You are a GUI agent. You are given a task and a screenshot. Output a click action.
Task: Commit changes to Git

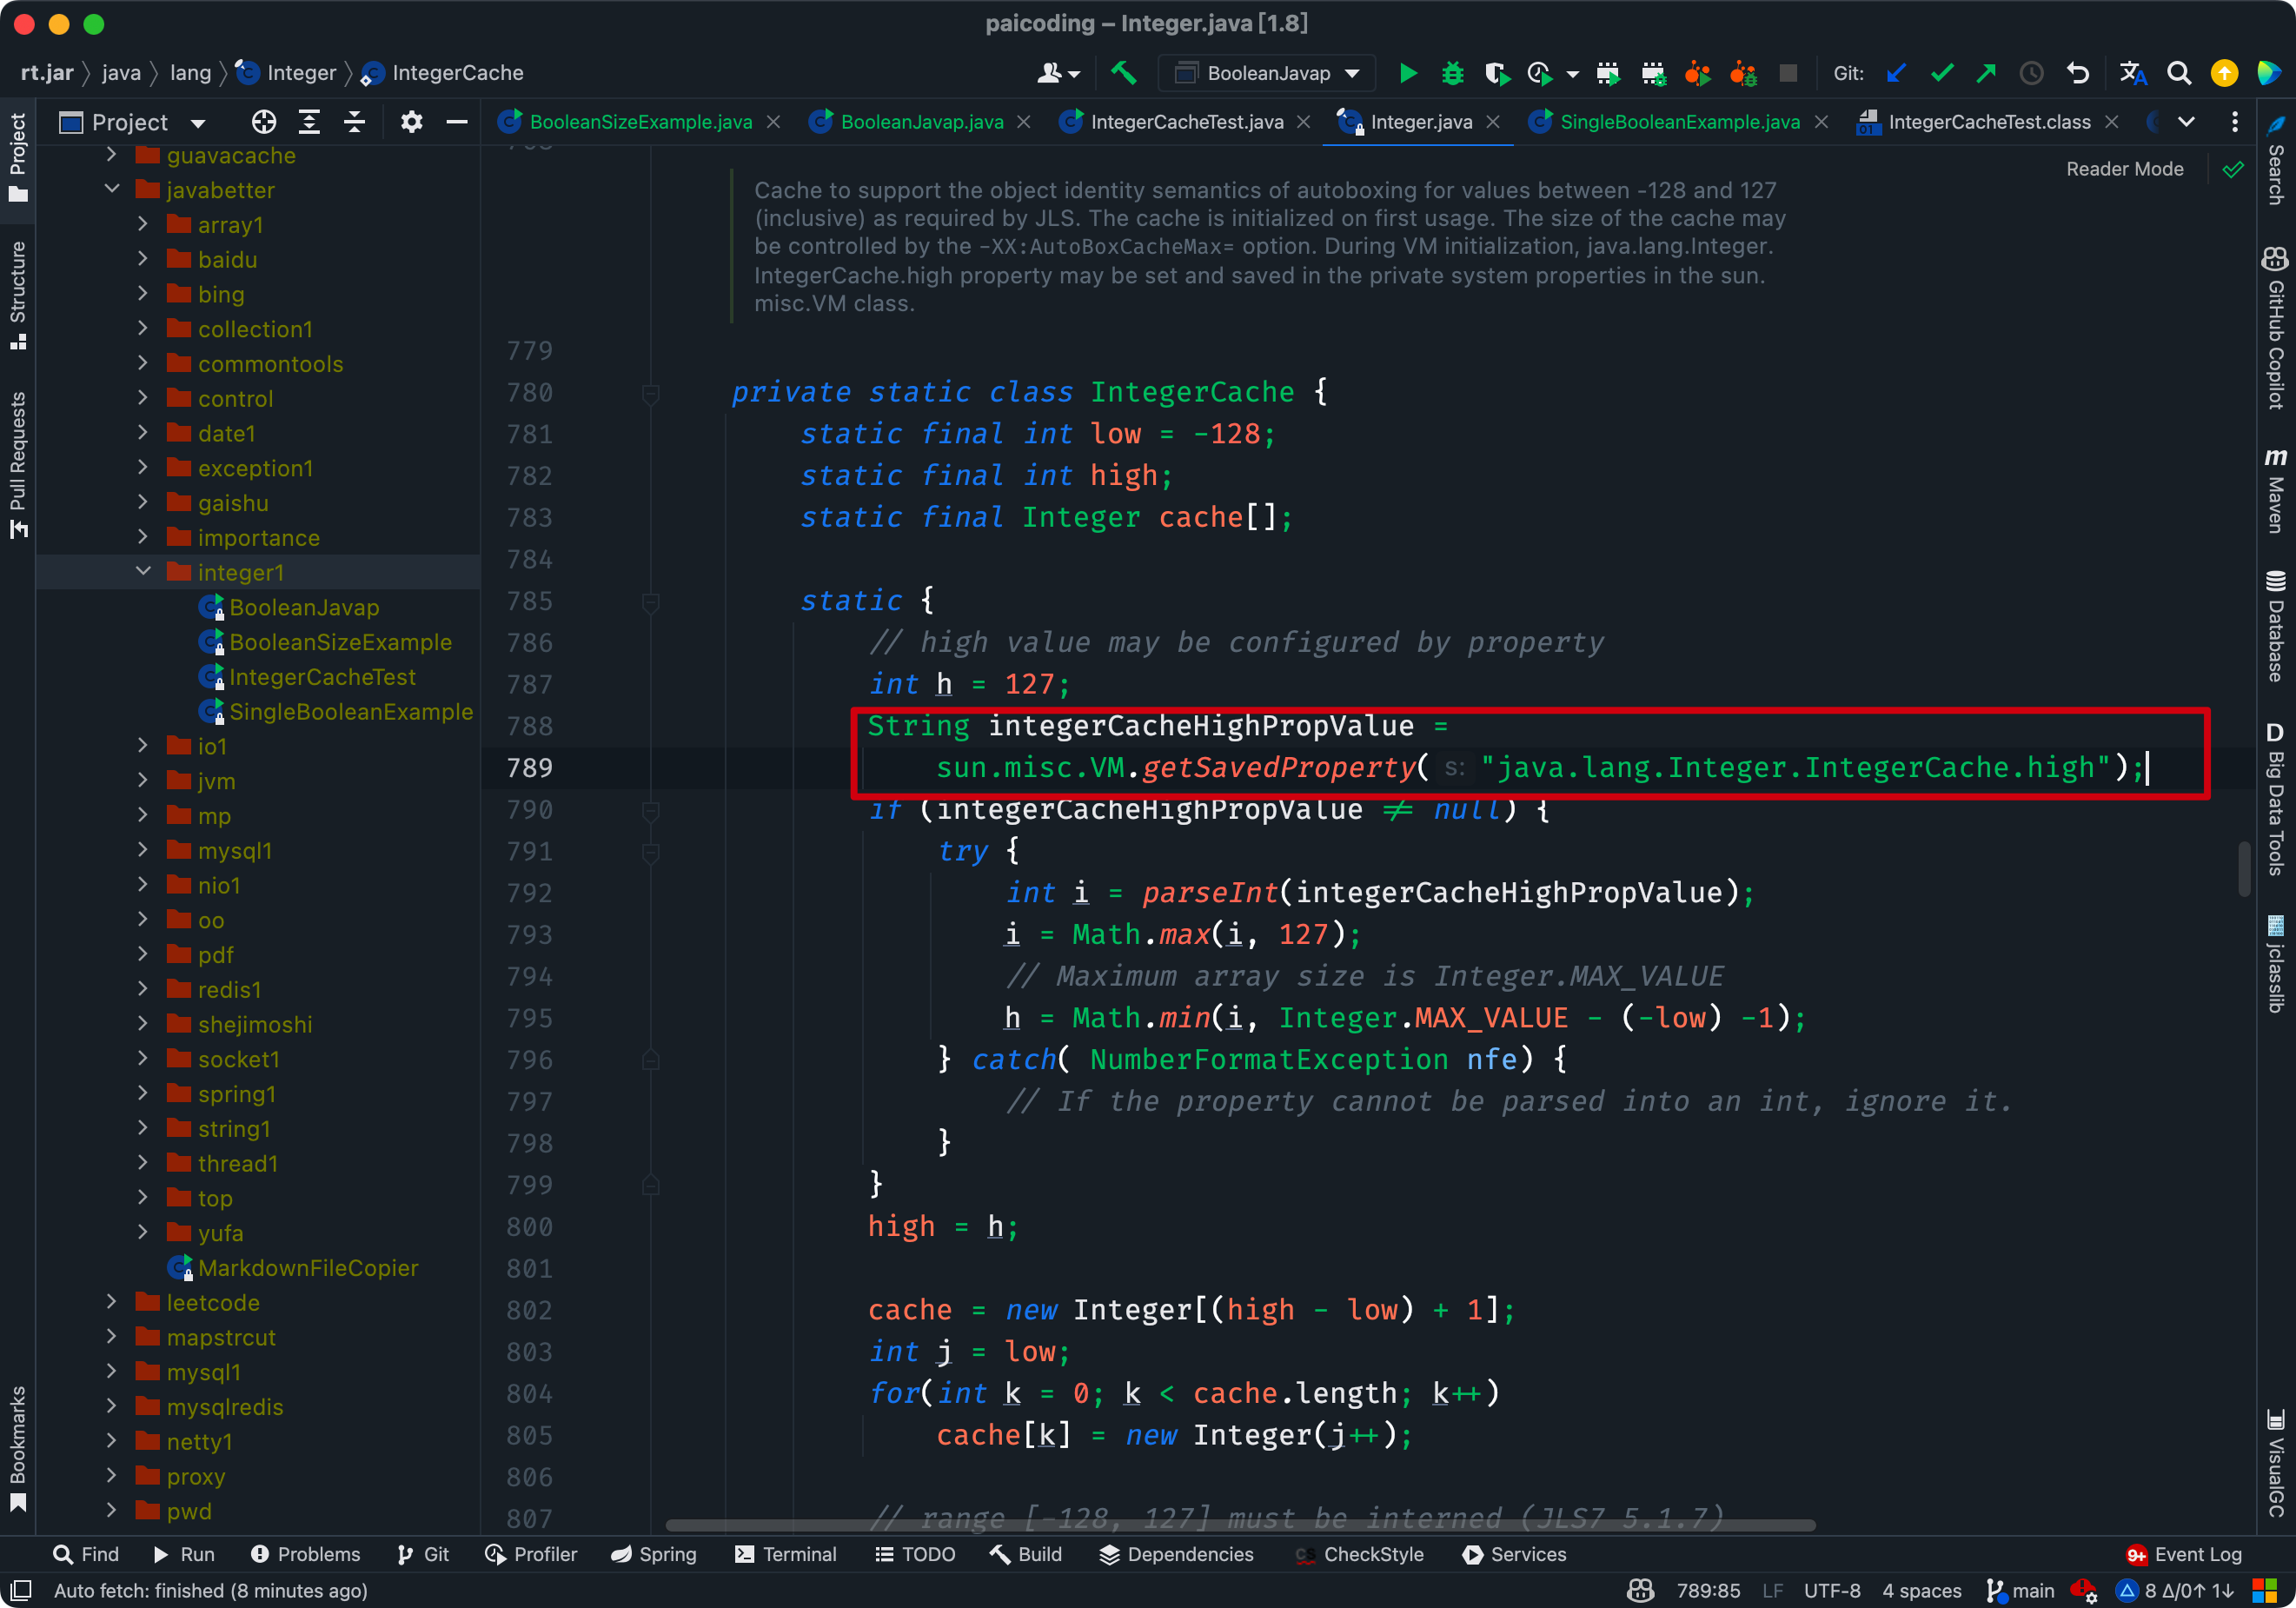pos(1942,73)
